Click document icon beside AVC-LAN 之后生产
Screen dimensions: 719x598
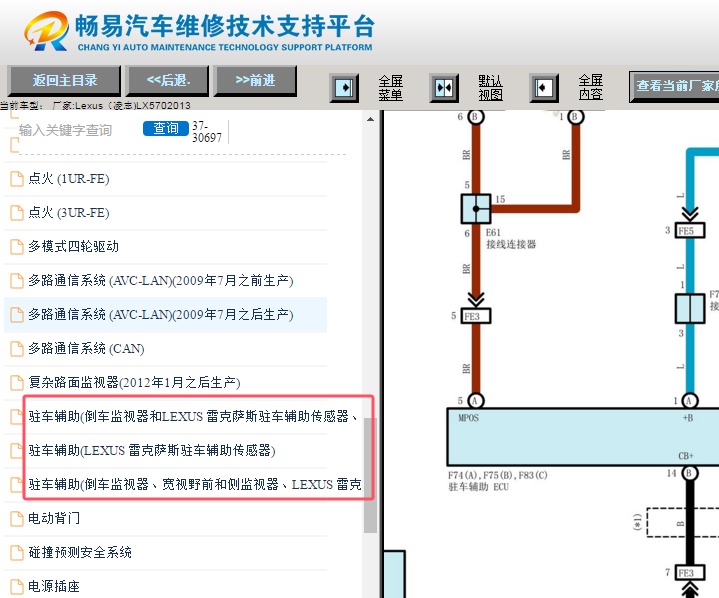(x=17, y=315)
